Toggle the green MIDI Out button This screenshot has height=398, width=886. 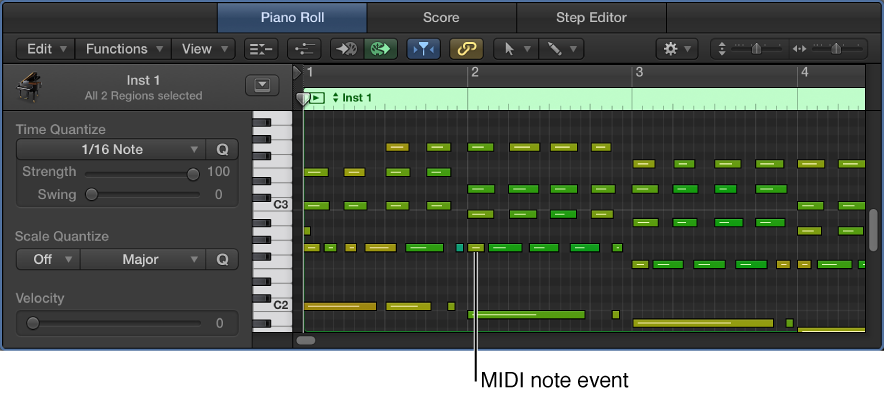point(380,49)
